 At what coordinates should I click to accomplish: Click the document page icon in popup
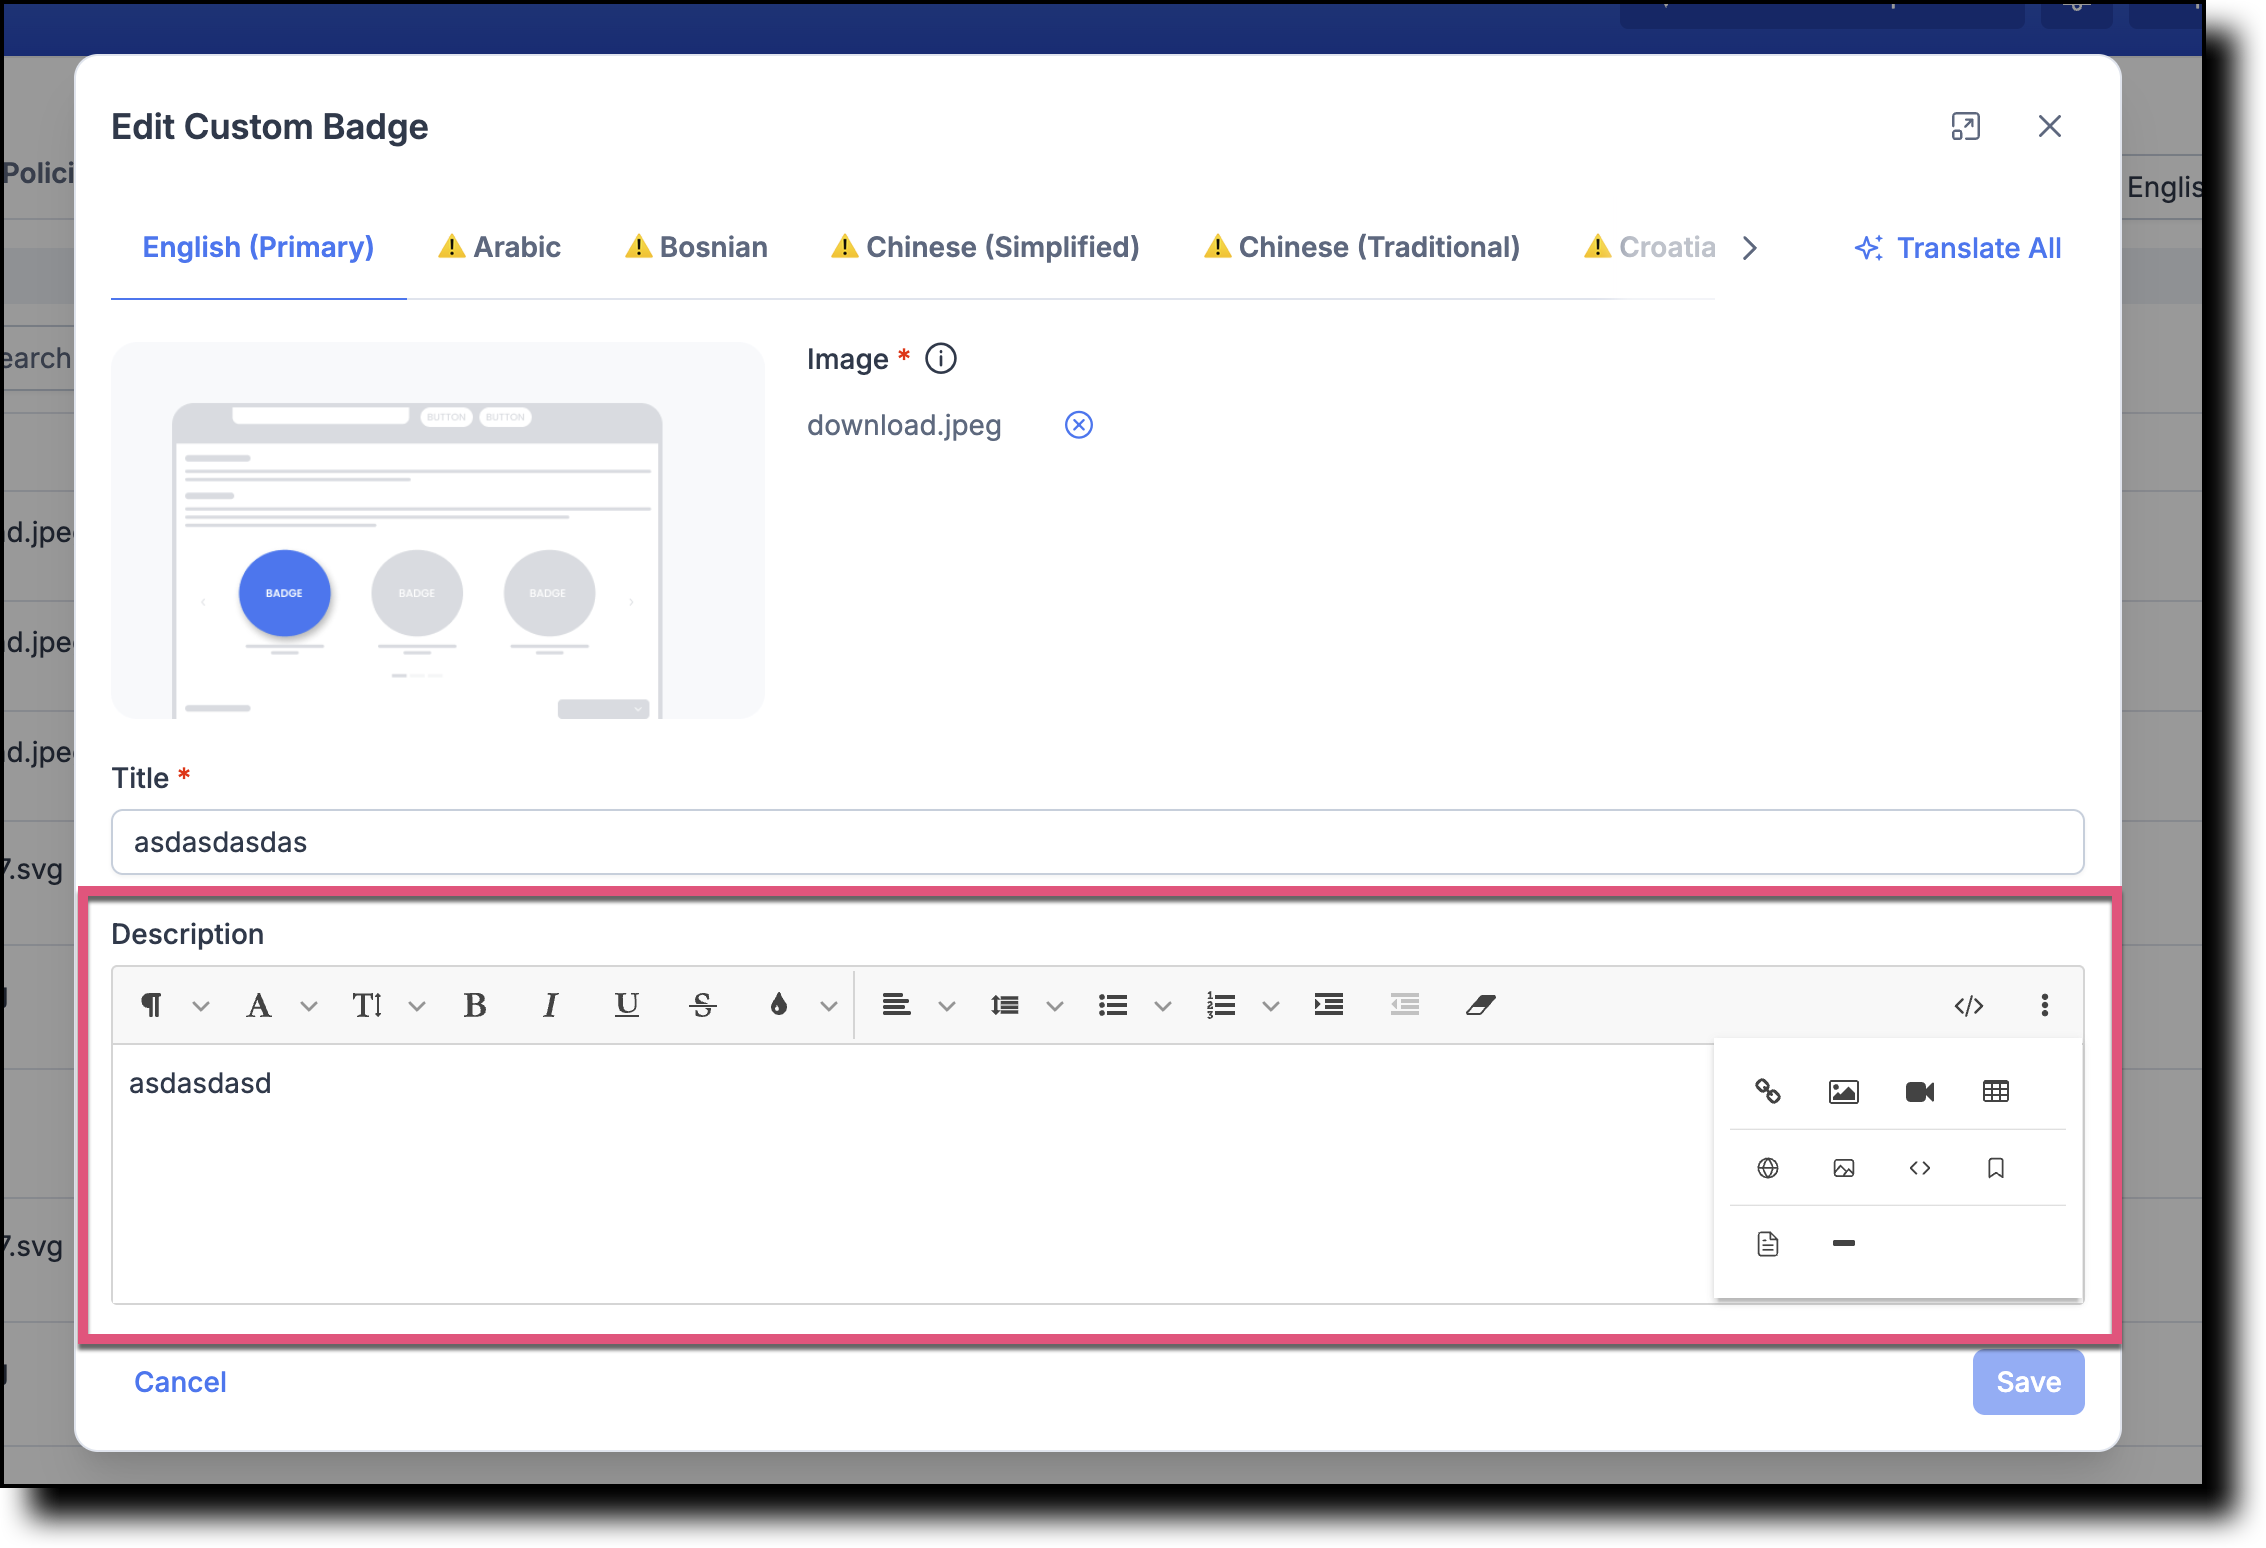point(1767,1244)
